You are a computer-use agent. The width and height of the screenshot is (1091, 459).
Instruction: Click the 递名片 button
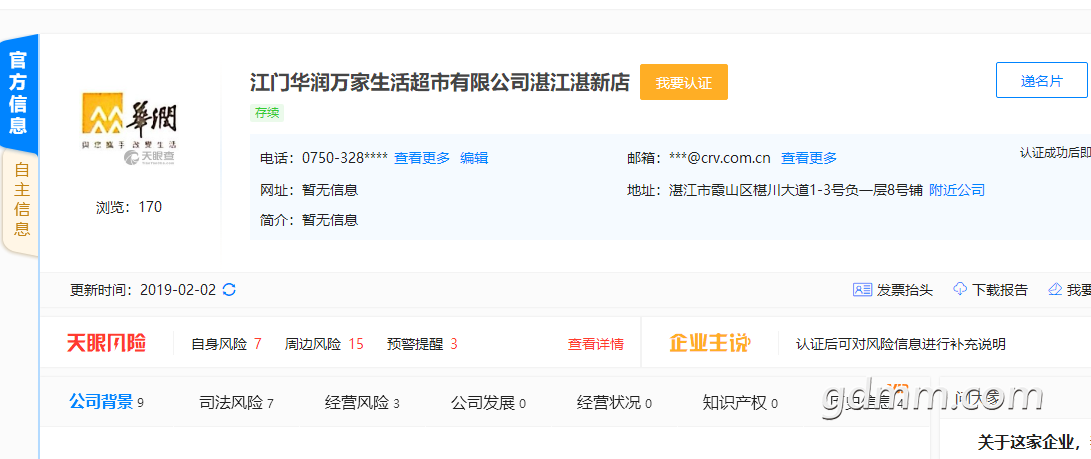1042,80
